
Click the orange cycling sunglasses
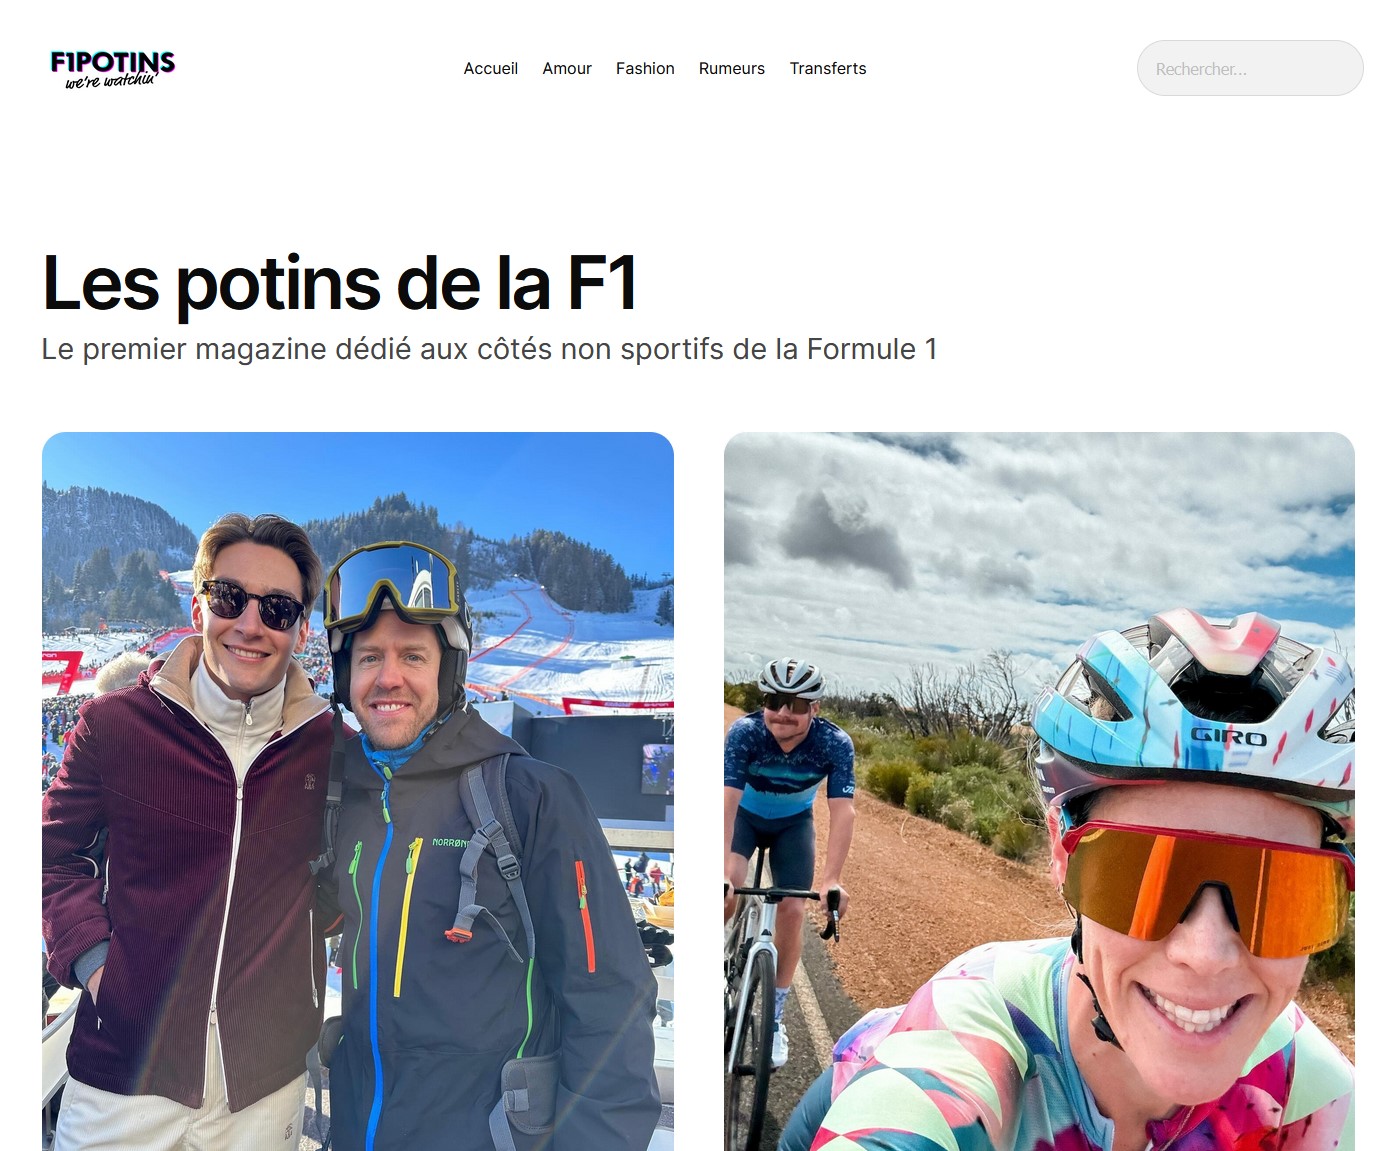1207,887
